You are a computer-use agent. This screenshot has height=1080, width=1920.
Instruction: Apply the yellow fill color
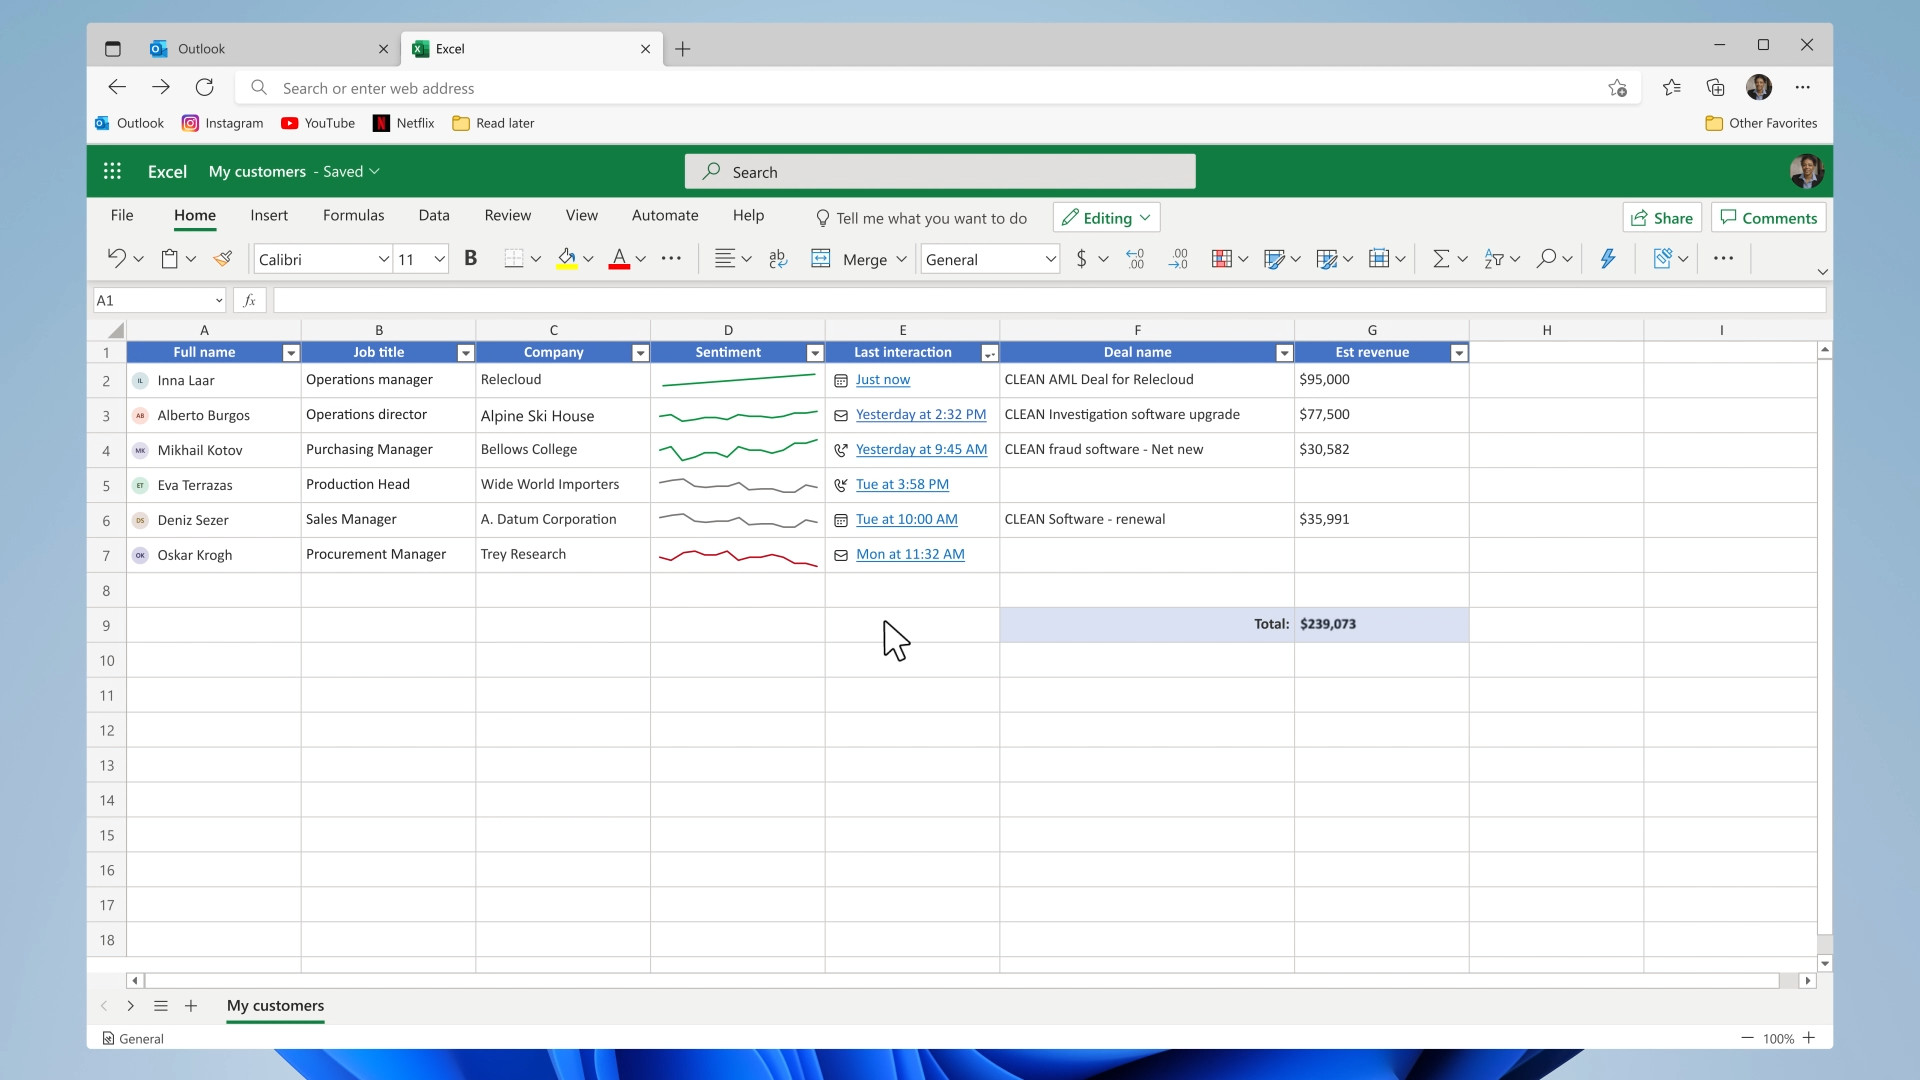click(567, 259)
